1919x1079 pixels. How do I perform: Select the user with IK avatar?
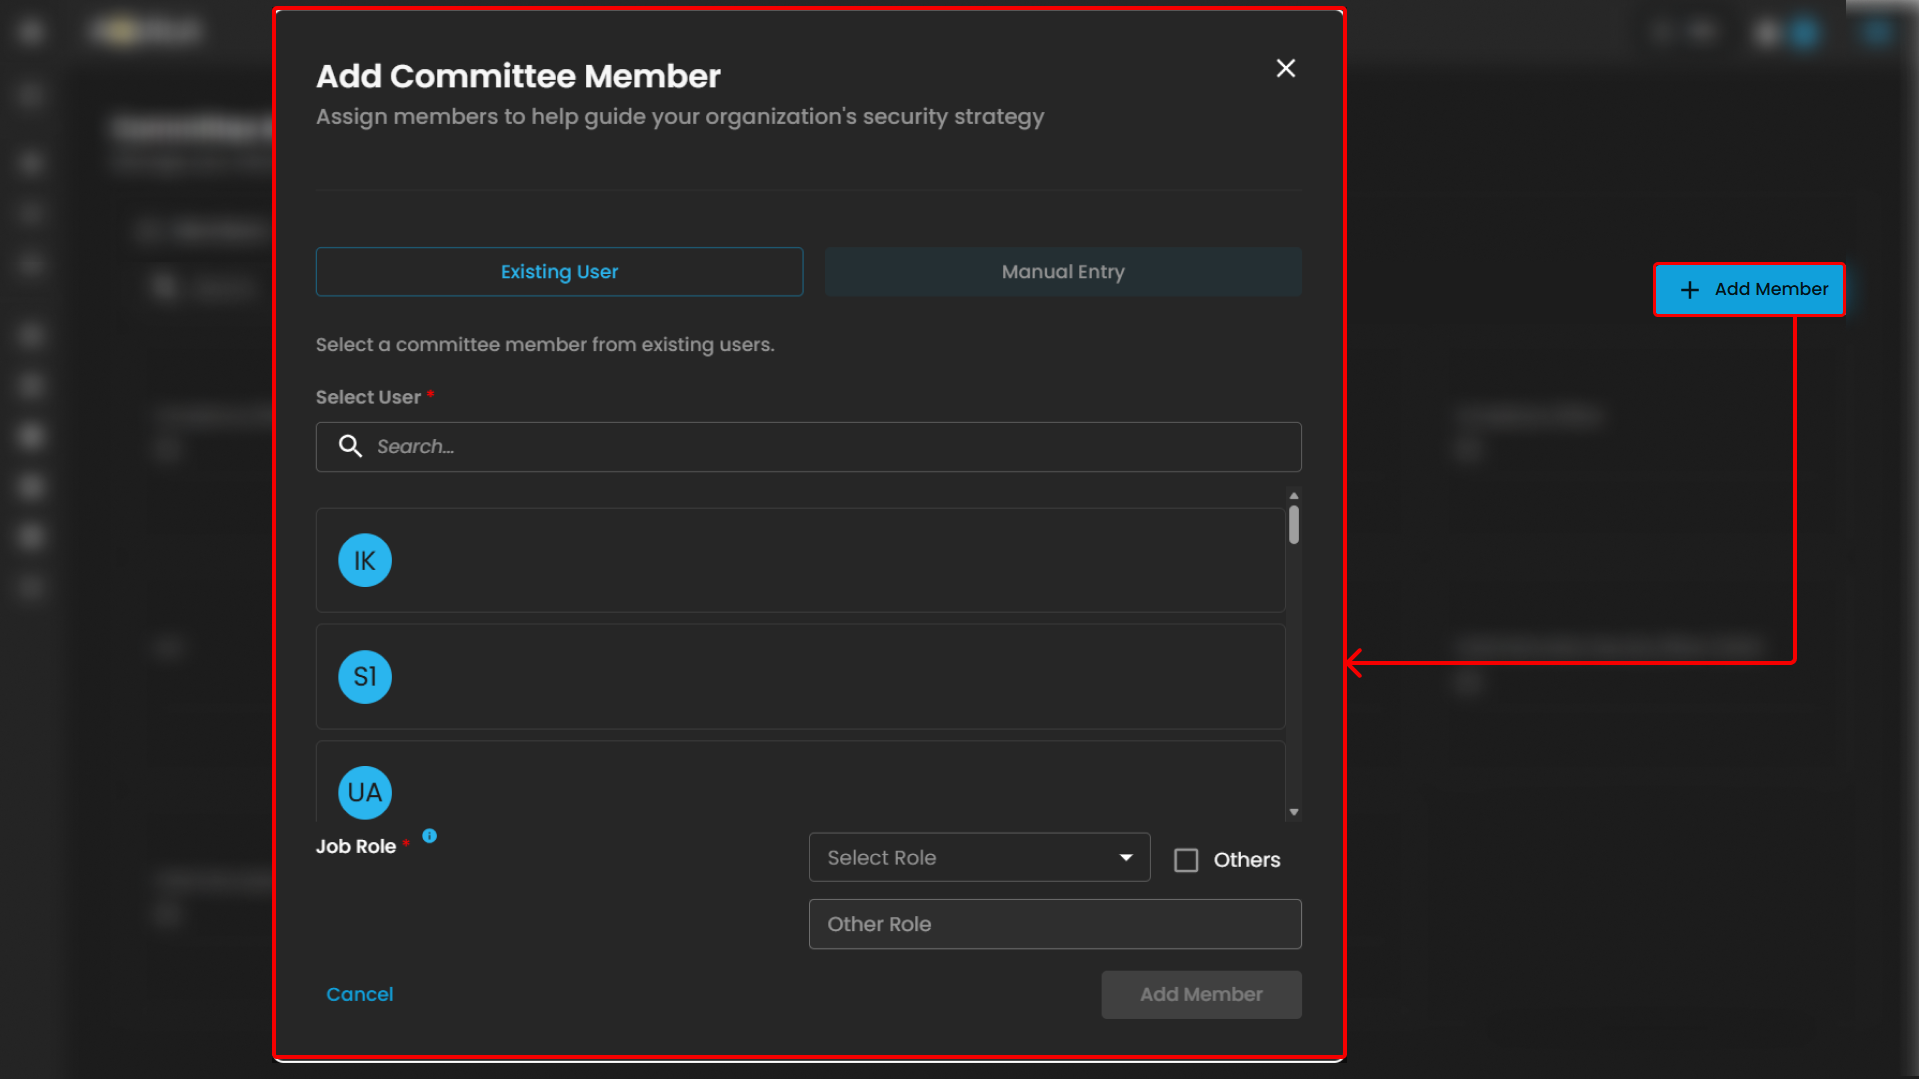(x=800, y=560)
